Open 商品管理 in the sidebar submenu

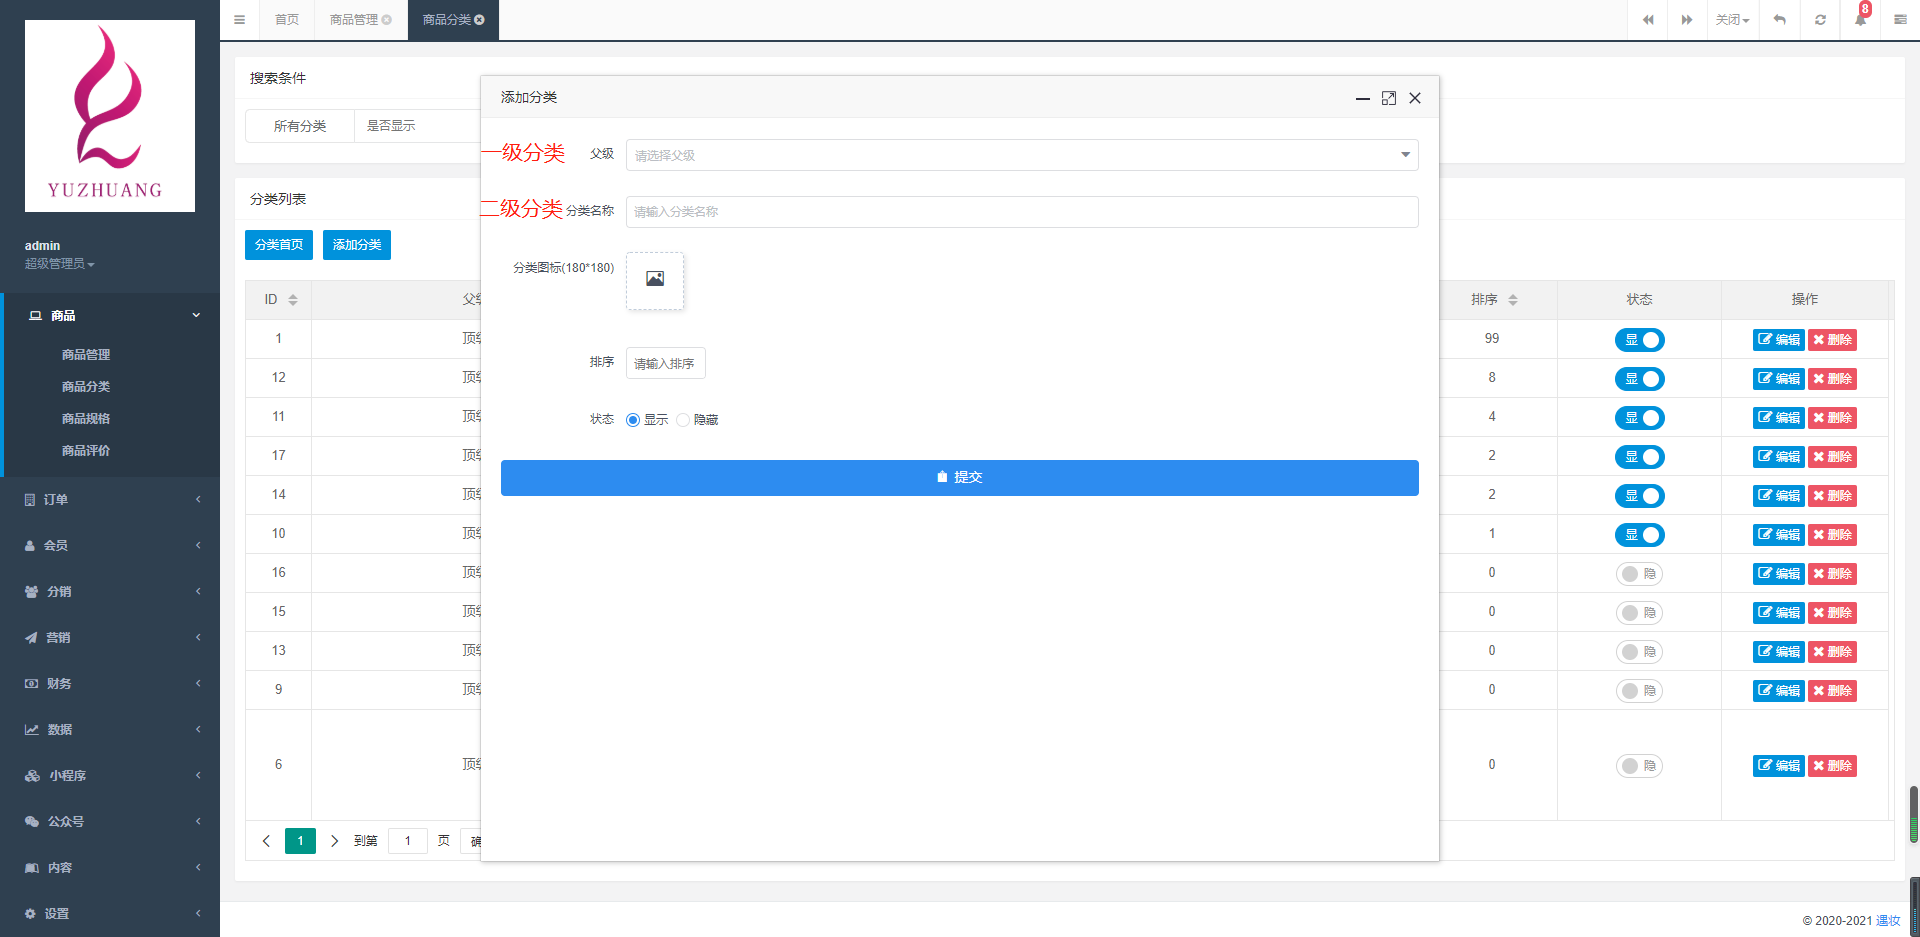[x=86, y=355]
